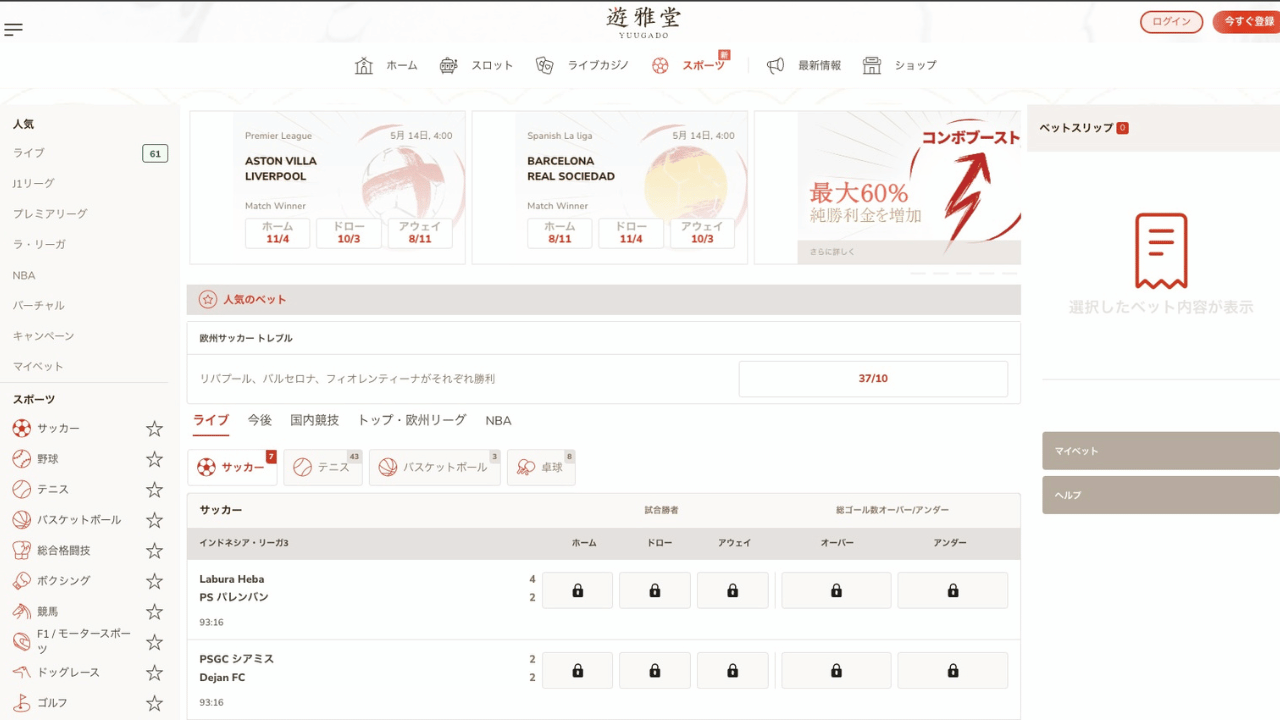Open the マイベット panel button
1280x720 pixels.
point(1161,451)
